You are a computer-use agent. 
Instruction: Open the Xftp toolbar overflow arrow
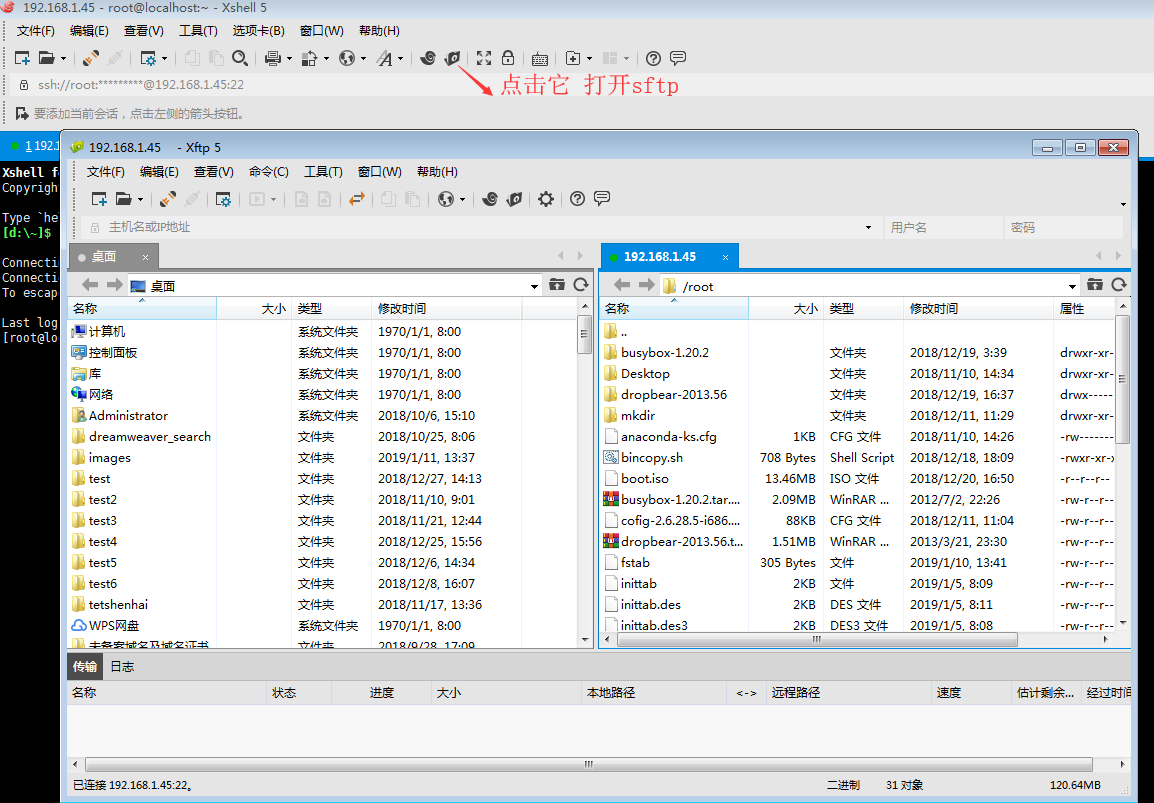[x=1123, y=204]
